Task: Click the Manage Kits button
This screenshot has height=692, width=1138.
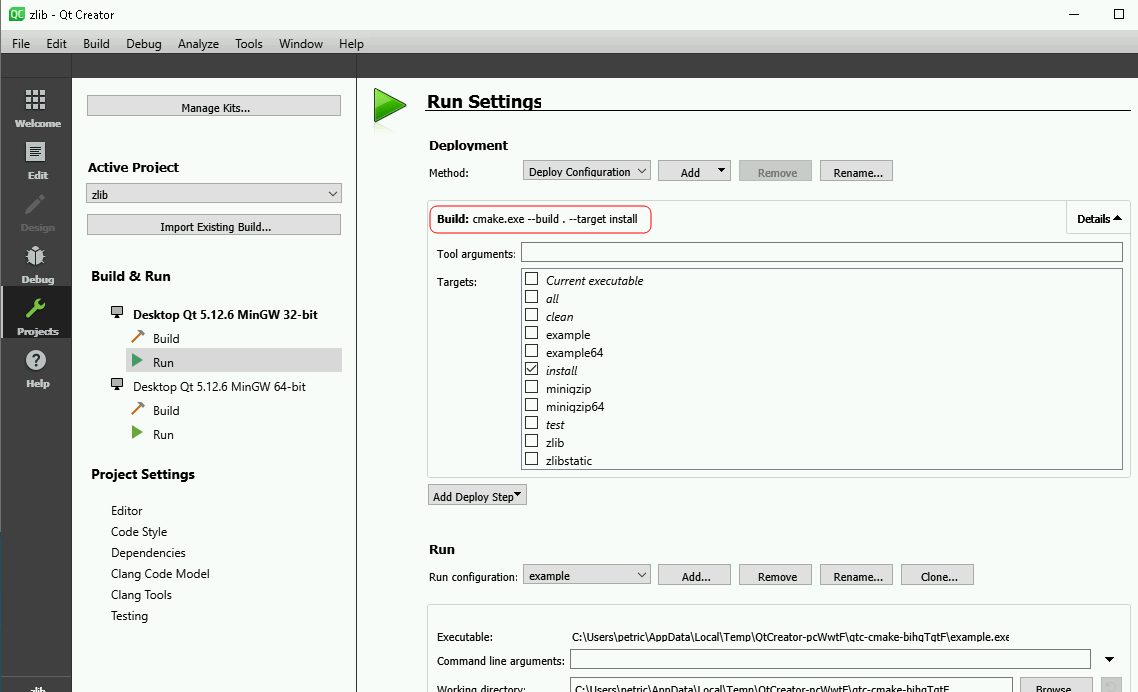Action: (x=213, y=106)
